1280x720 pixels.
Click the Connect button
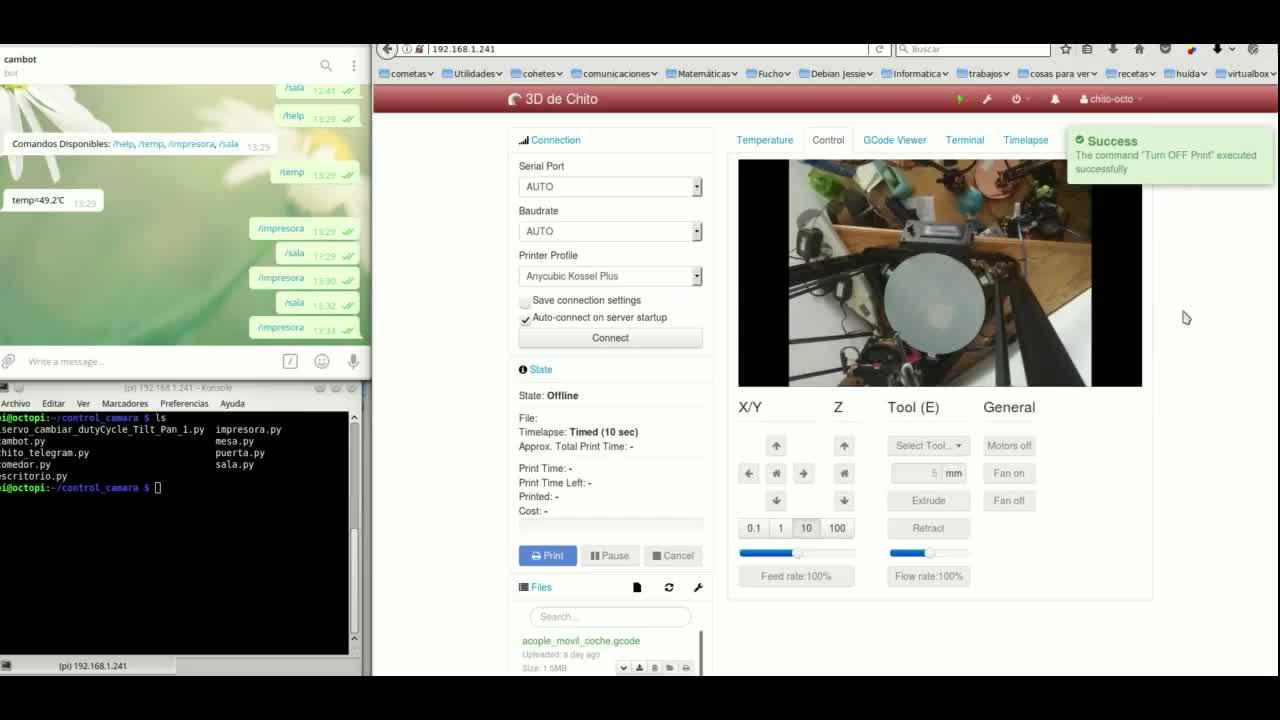tap(610, 338)
